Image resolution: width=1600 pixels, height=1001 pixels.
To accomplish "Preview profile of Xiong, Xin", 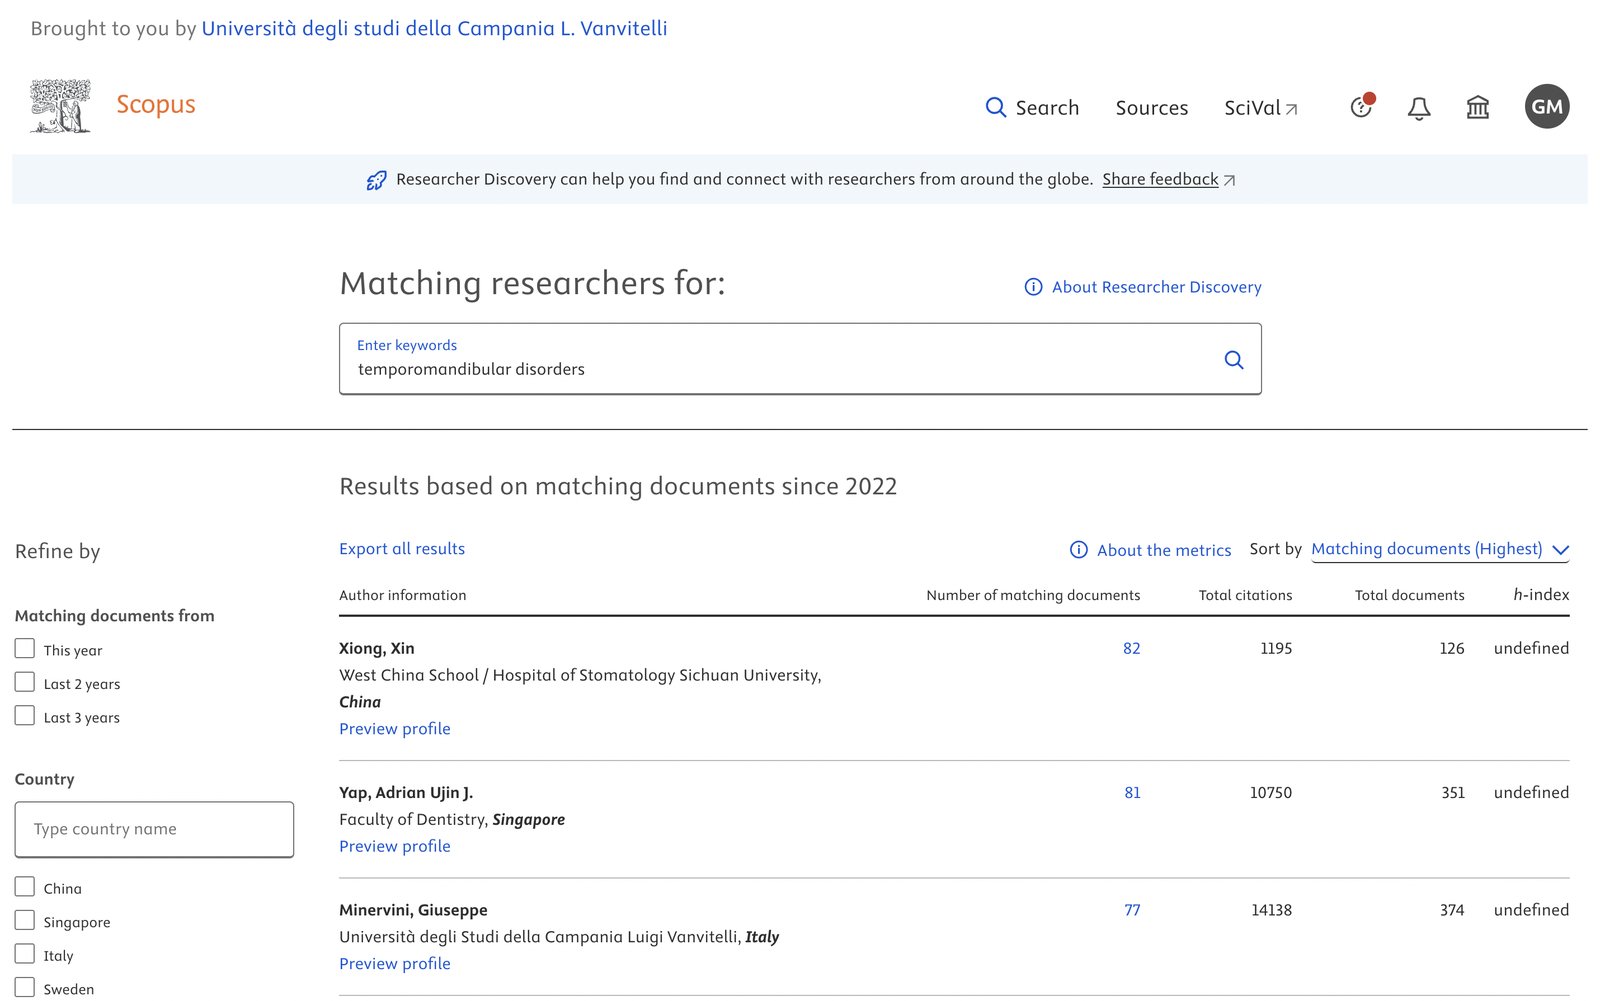I will [395, 729].
